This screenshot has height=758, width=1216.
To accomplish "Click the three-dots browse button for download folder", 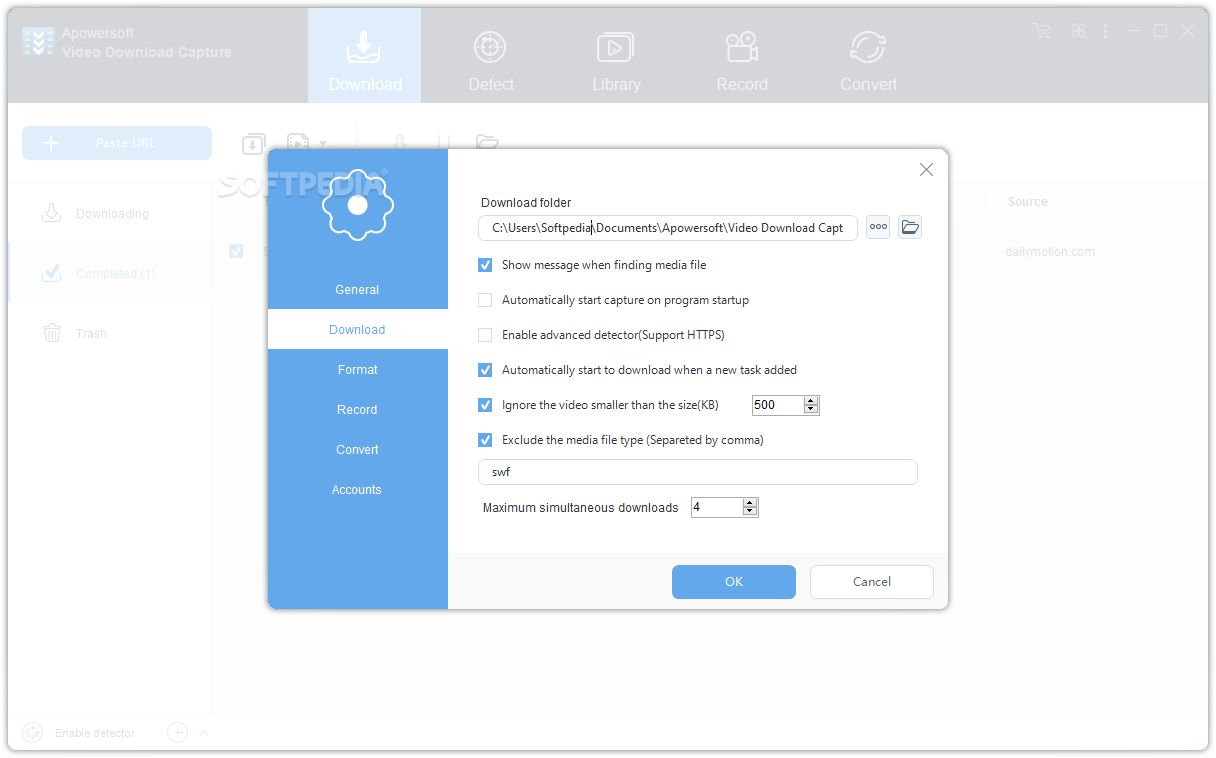I will 878,227.
